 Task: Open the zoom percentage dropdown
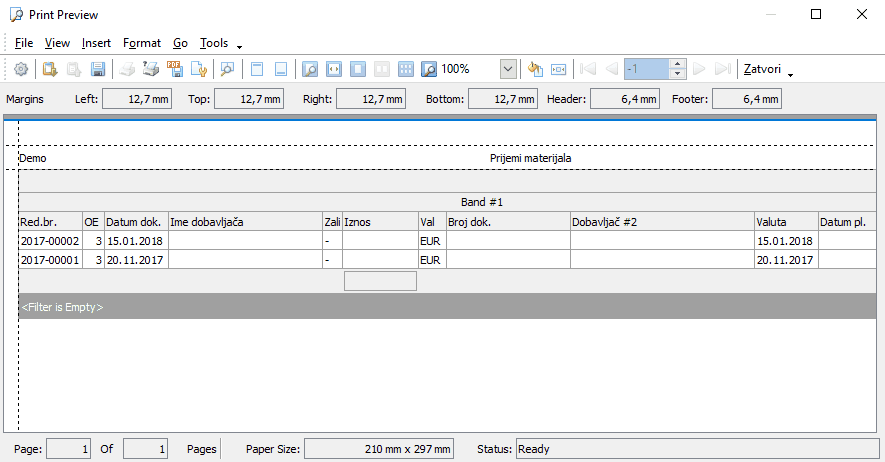[x=508, y=69]
